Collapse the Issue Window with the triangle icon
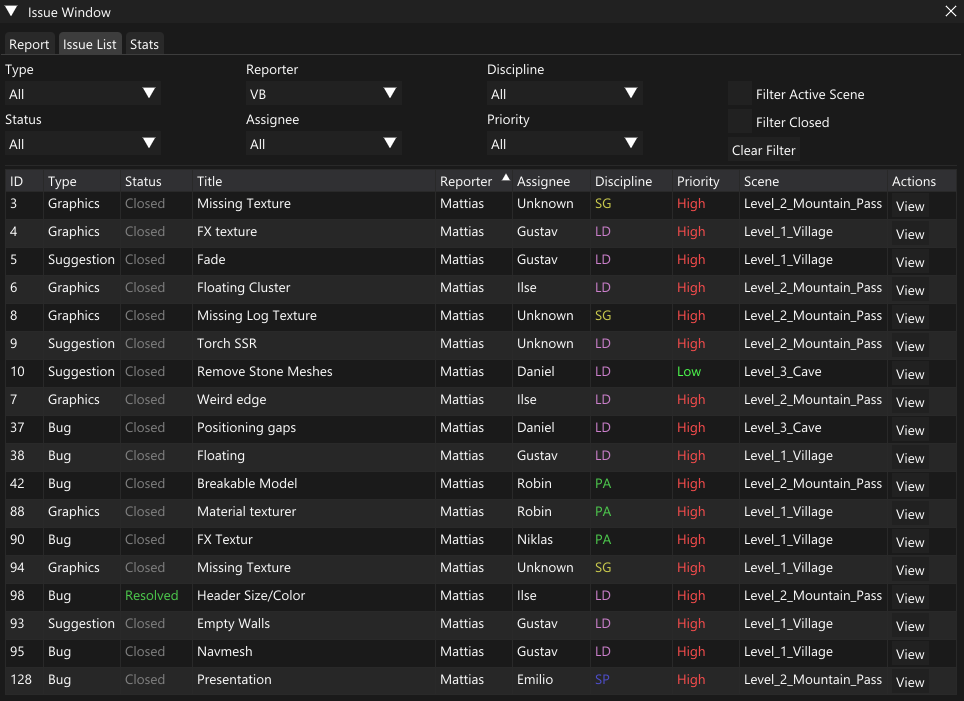The image size is (964, 701). (x=12, y=12)
